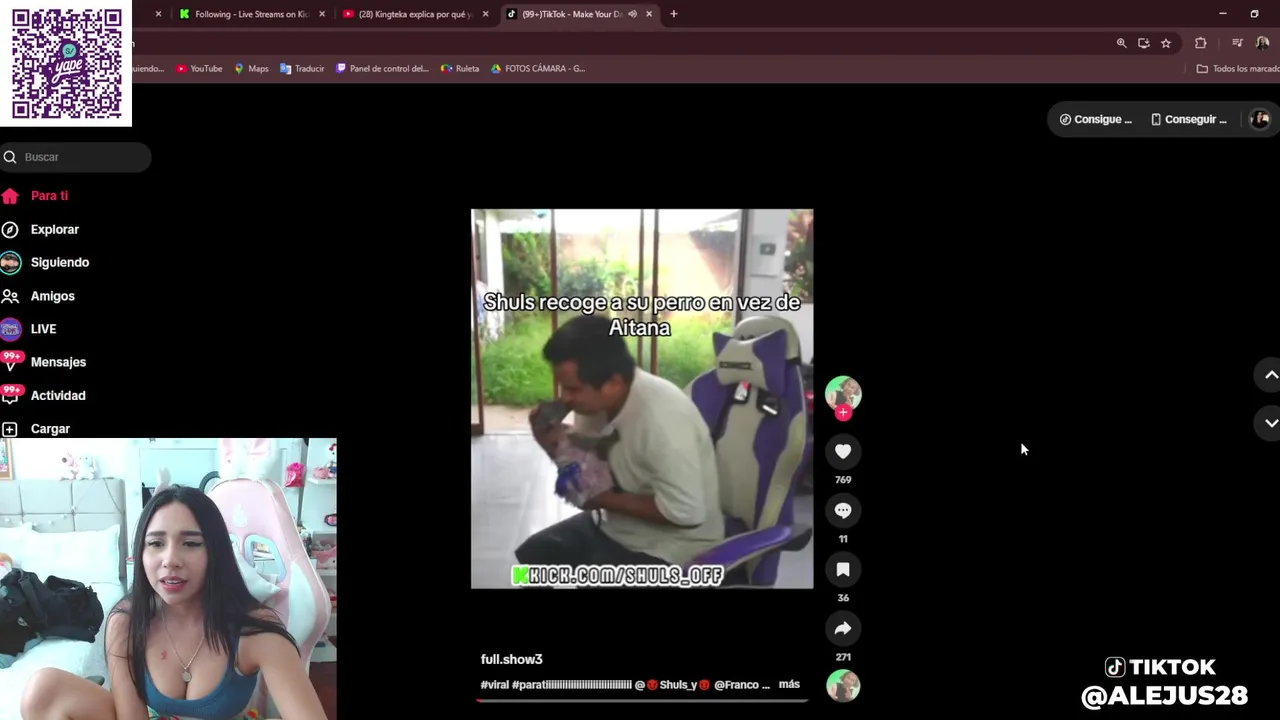Image resolution: width=1280 pixels, height=720 pixels.
Task: Click the Amigos people icon
Action: click(x=10, y=296)
